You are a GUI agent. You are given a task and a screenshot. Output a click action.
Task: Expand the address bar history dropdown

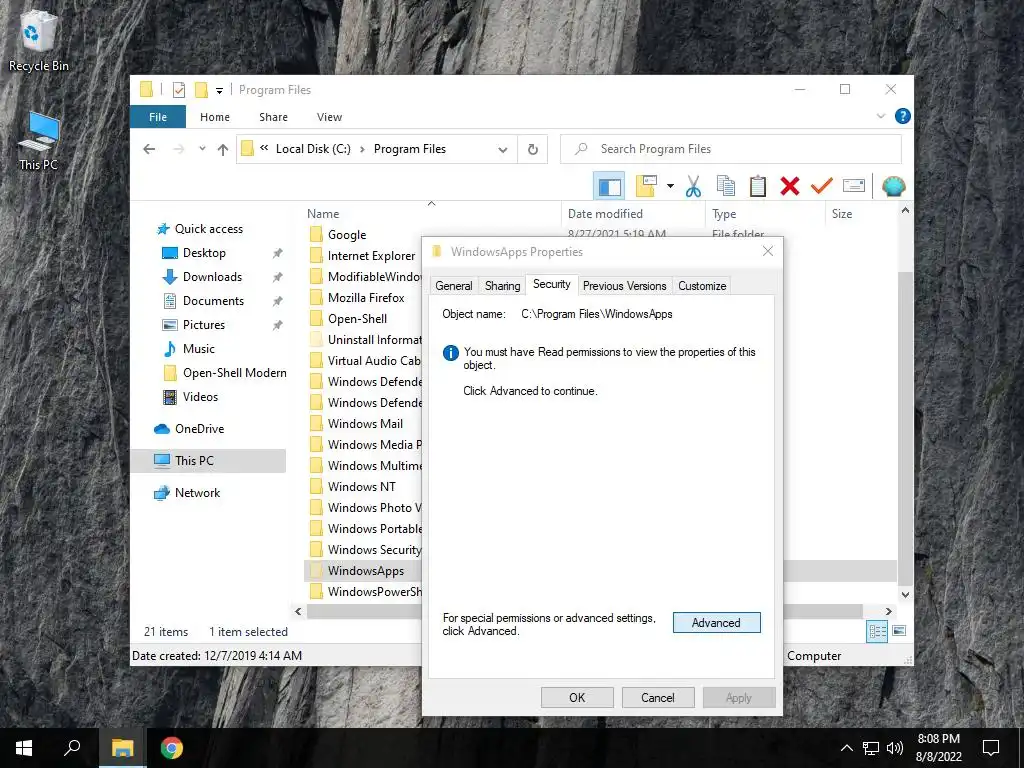point(503,150)
